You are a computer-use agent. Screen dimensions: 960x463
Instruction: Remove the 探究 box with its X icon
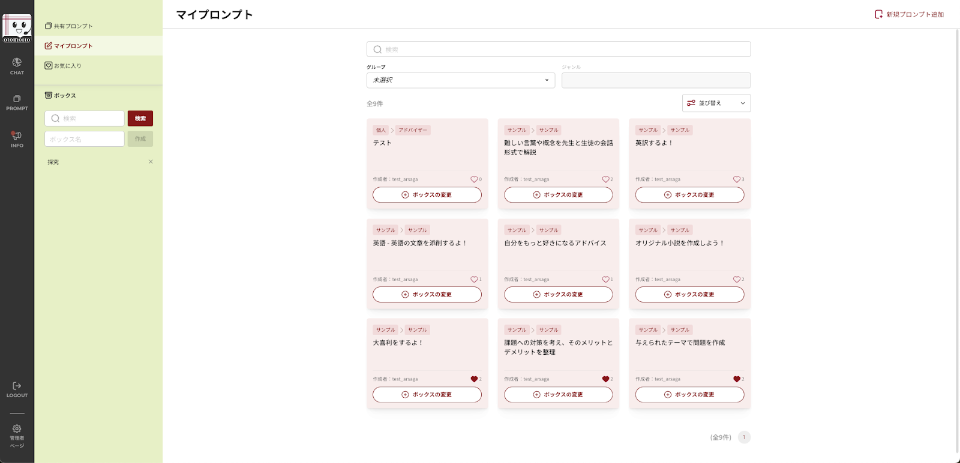(x=151, y=162)
